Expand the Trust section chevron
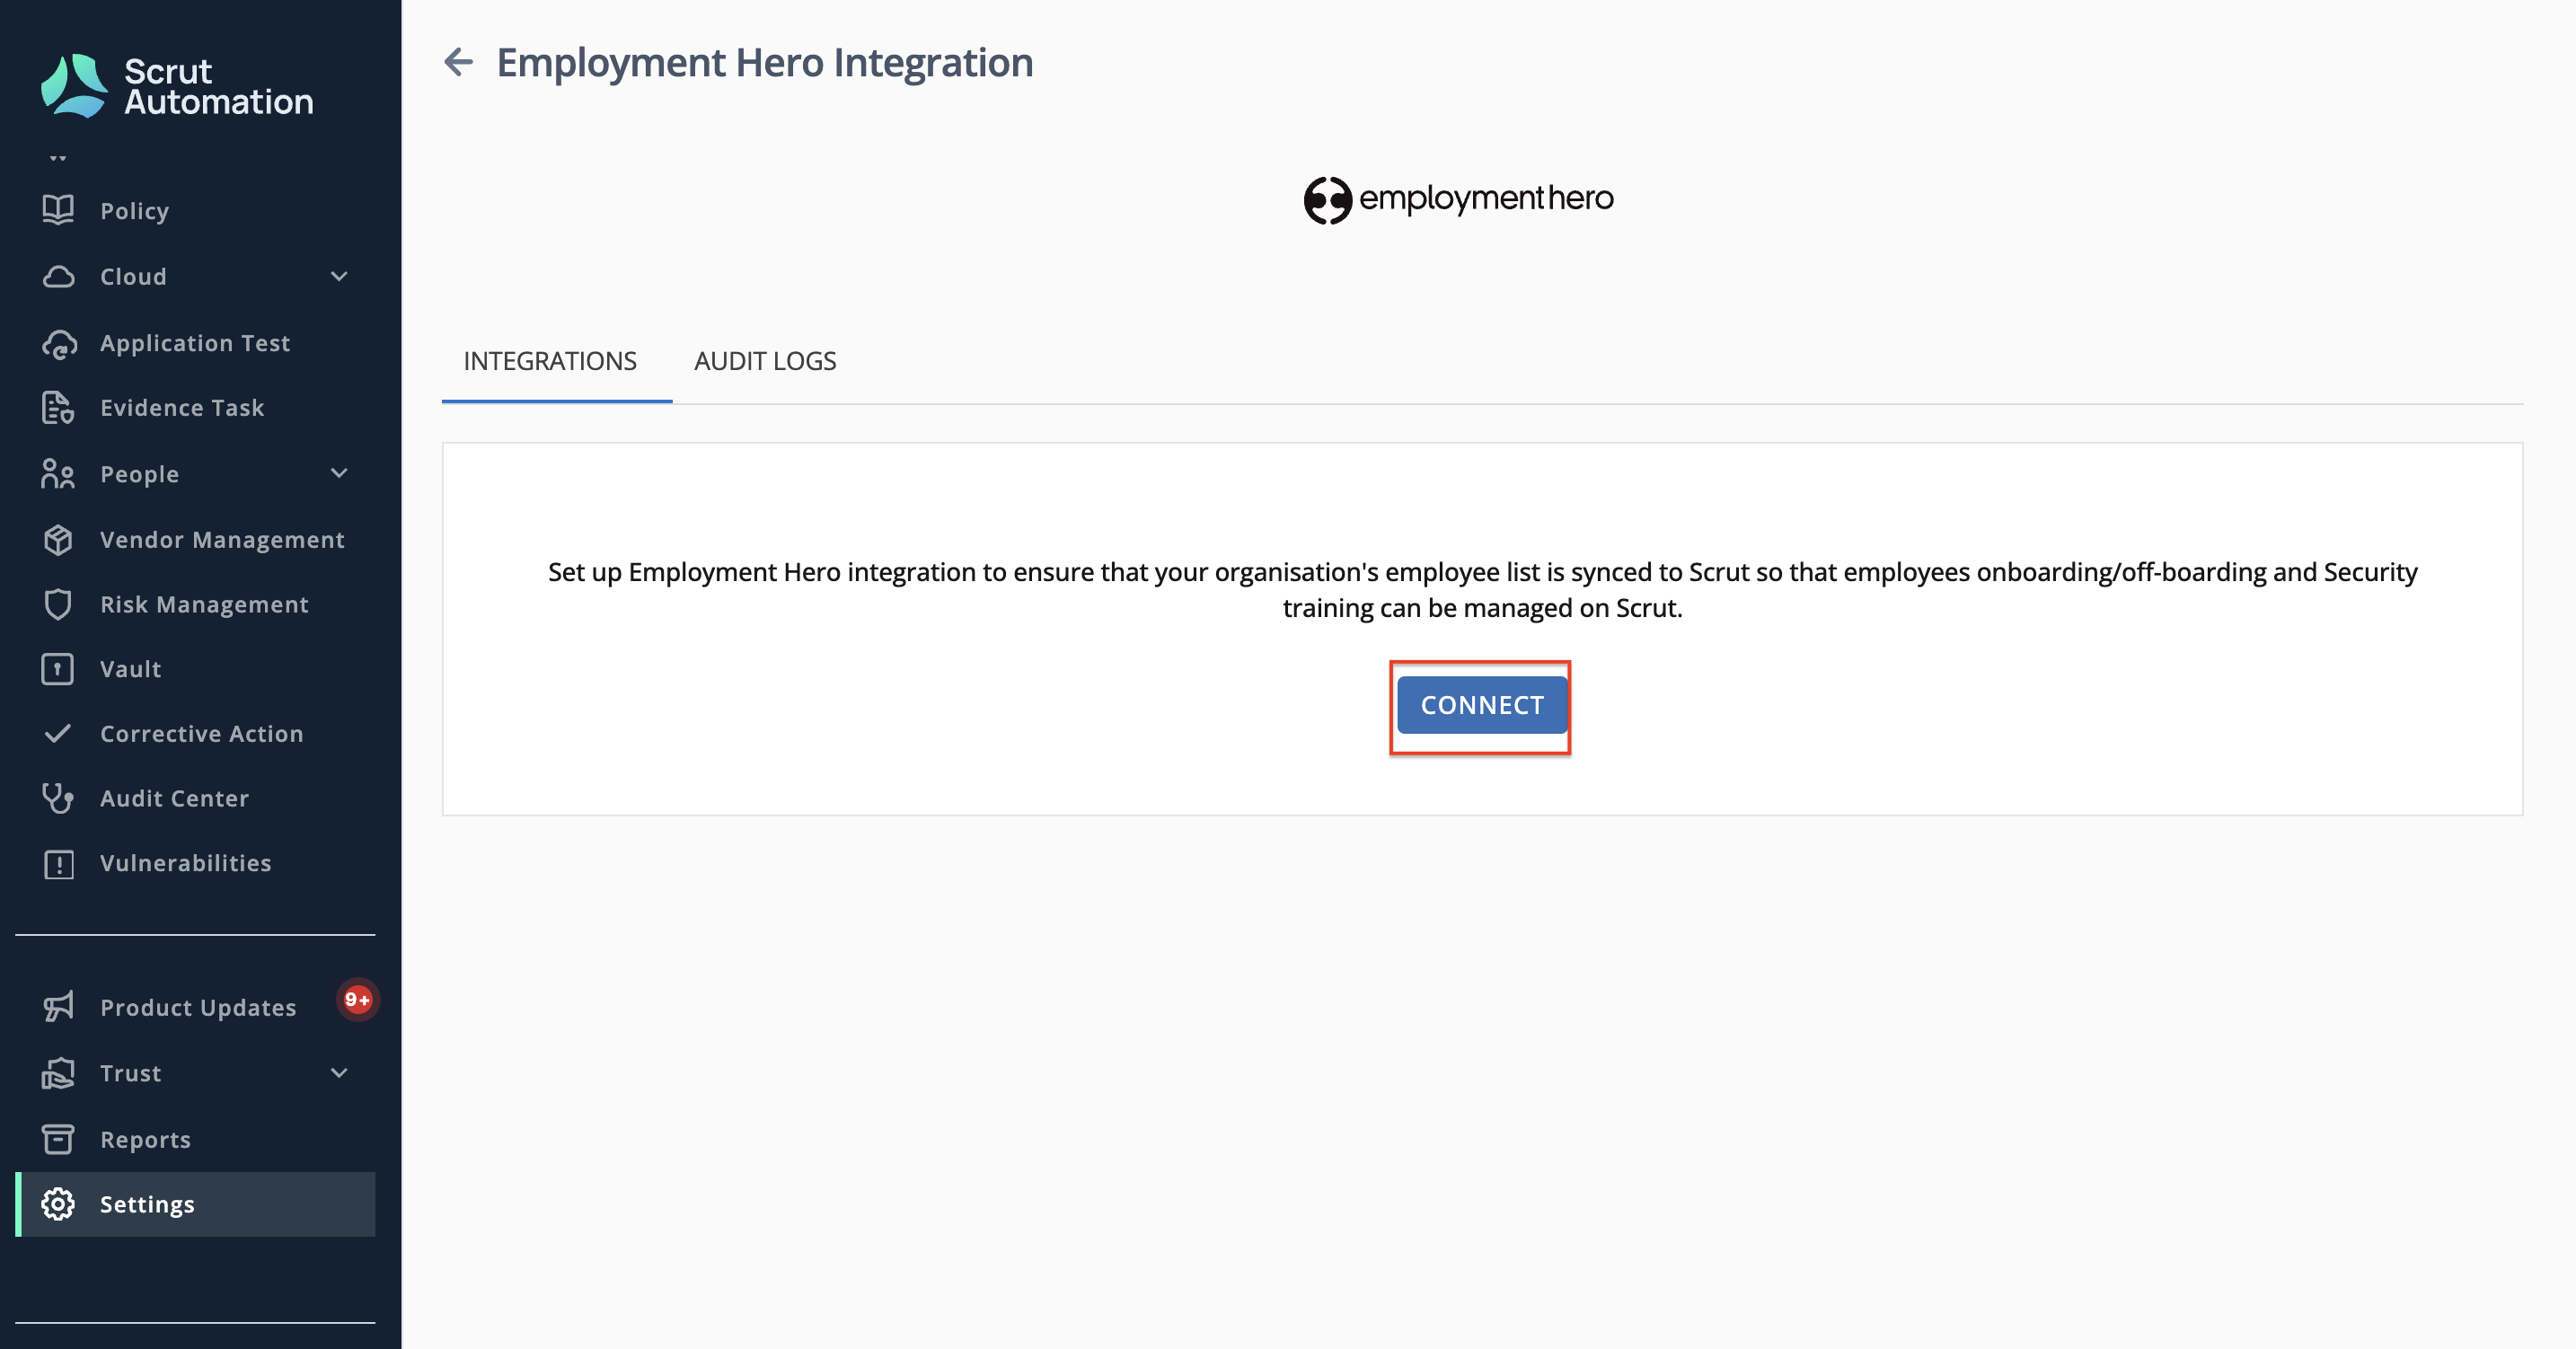2576x1349 pixels. [x=339, y=1073]
